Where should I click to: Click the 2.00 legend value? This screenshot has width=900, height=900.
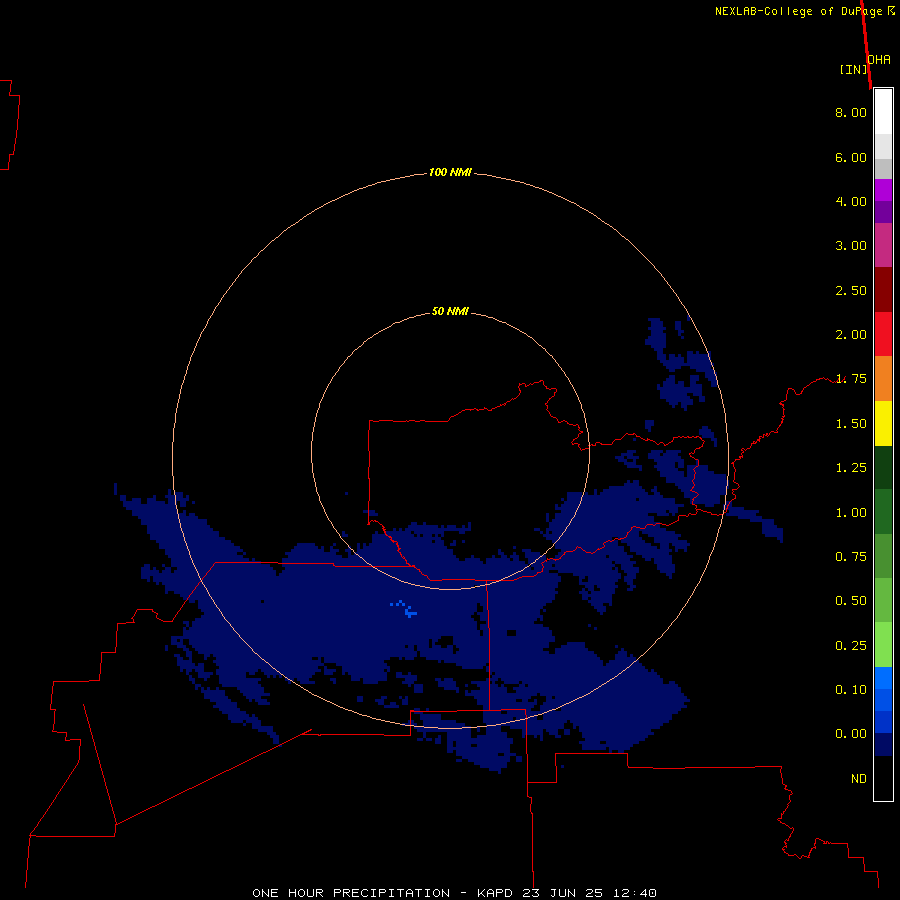tap(851, 335)
